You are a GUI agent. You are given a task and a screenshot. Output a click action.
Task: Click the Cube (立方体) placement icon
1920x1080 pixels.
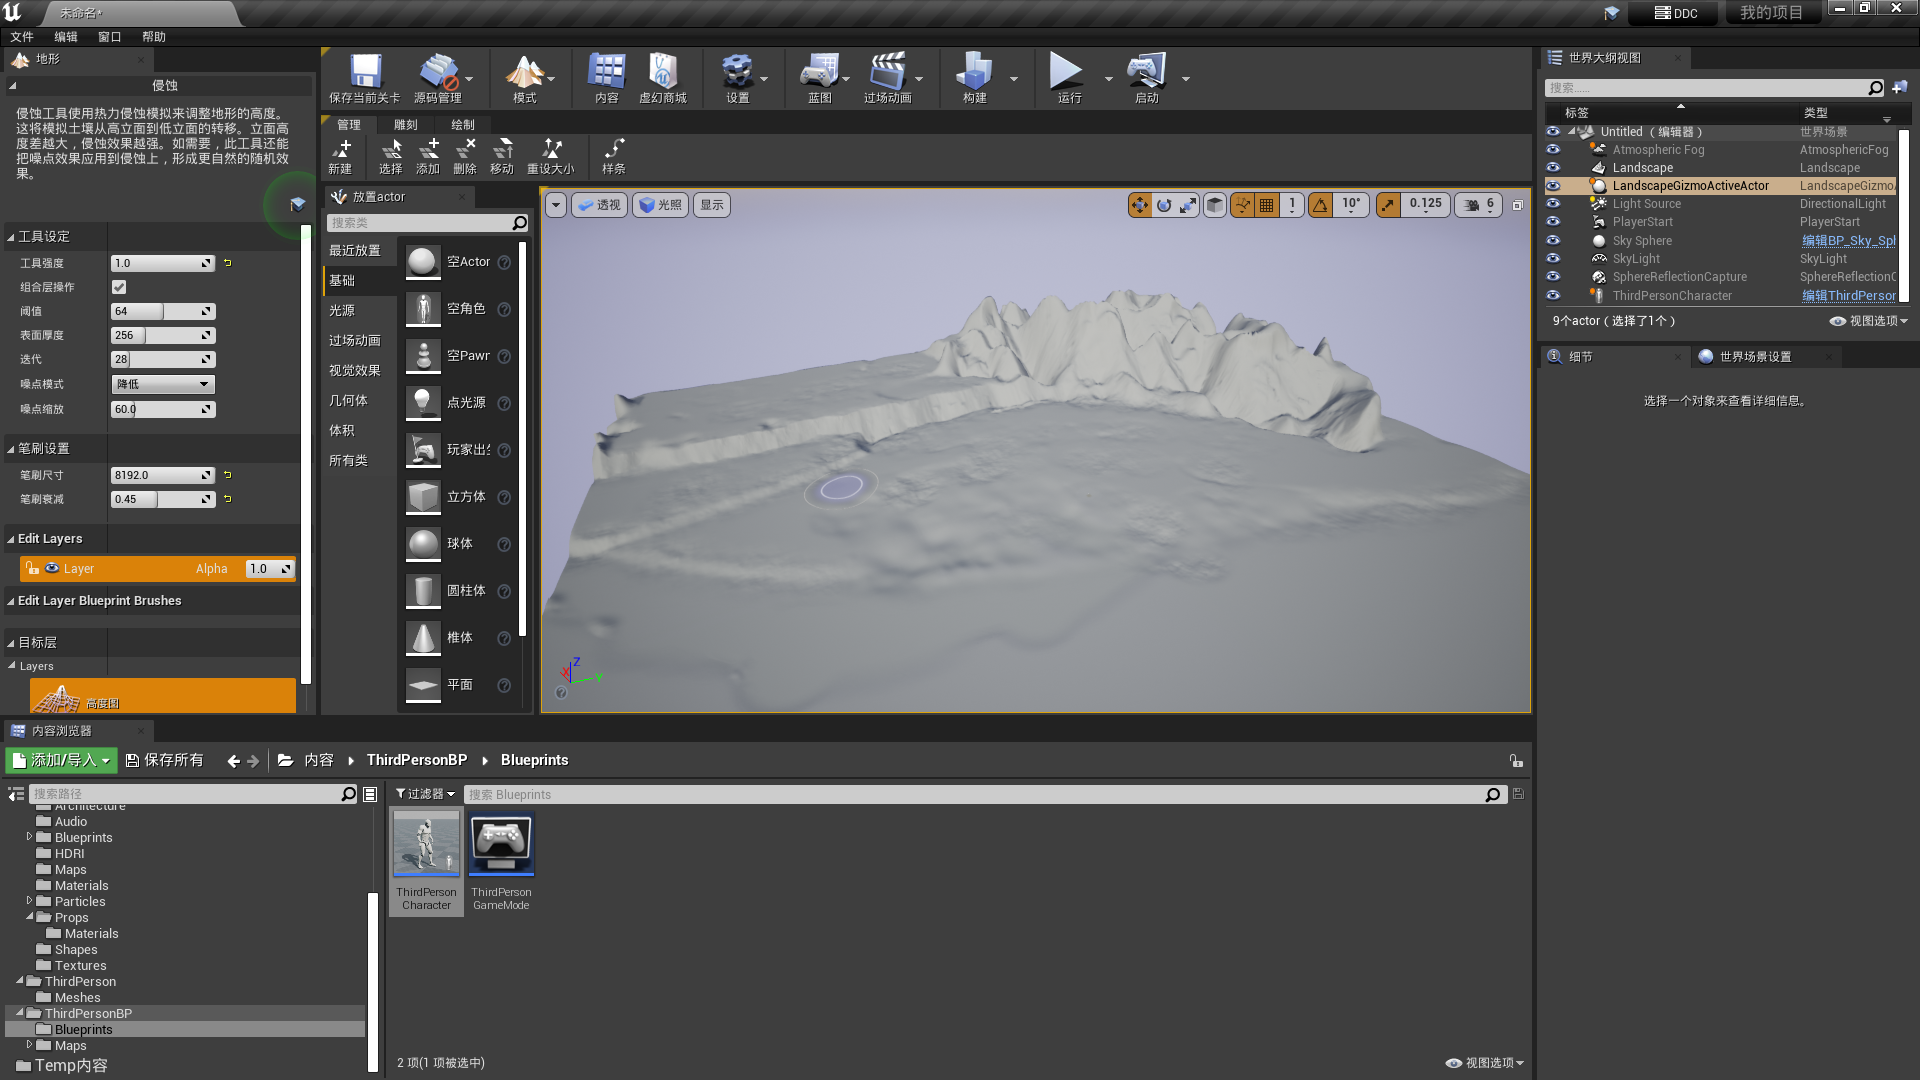coord(423,497)
